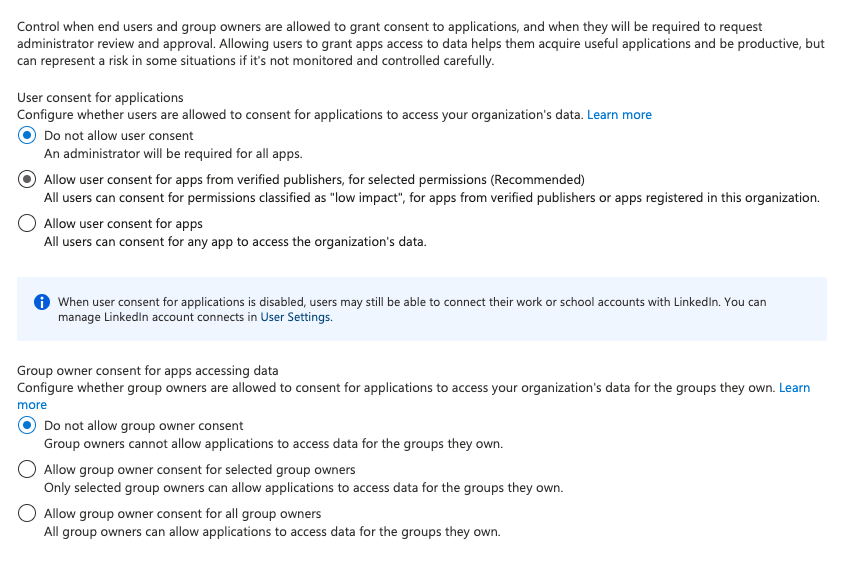Select the 'Allow user consent for apps' radio button
This screenshot has height=563, width=849.
[27, 224]
